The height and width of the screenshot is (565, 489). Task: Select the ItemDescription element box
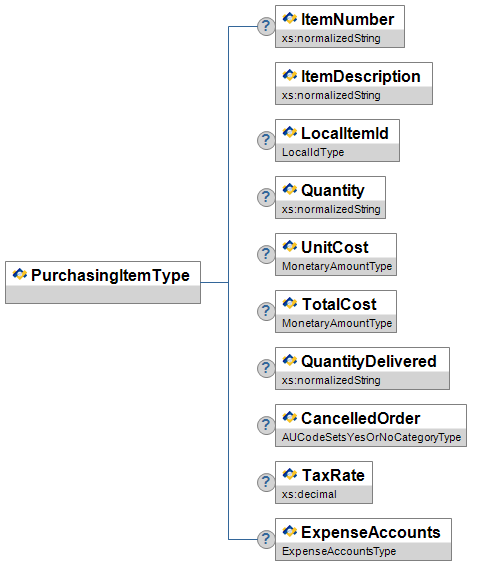tap(354, 84)
